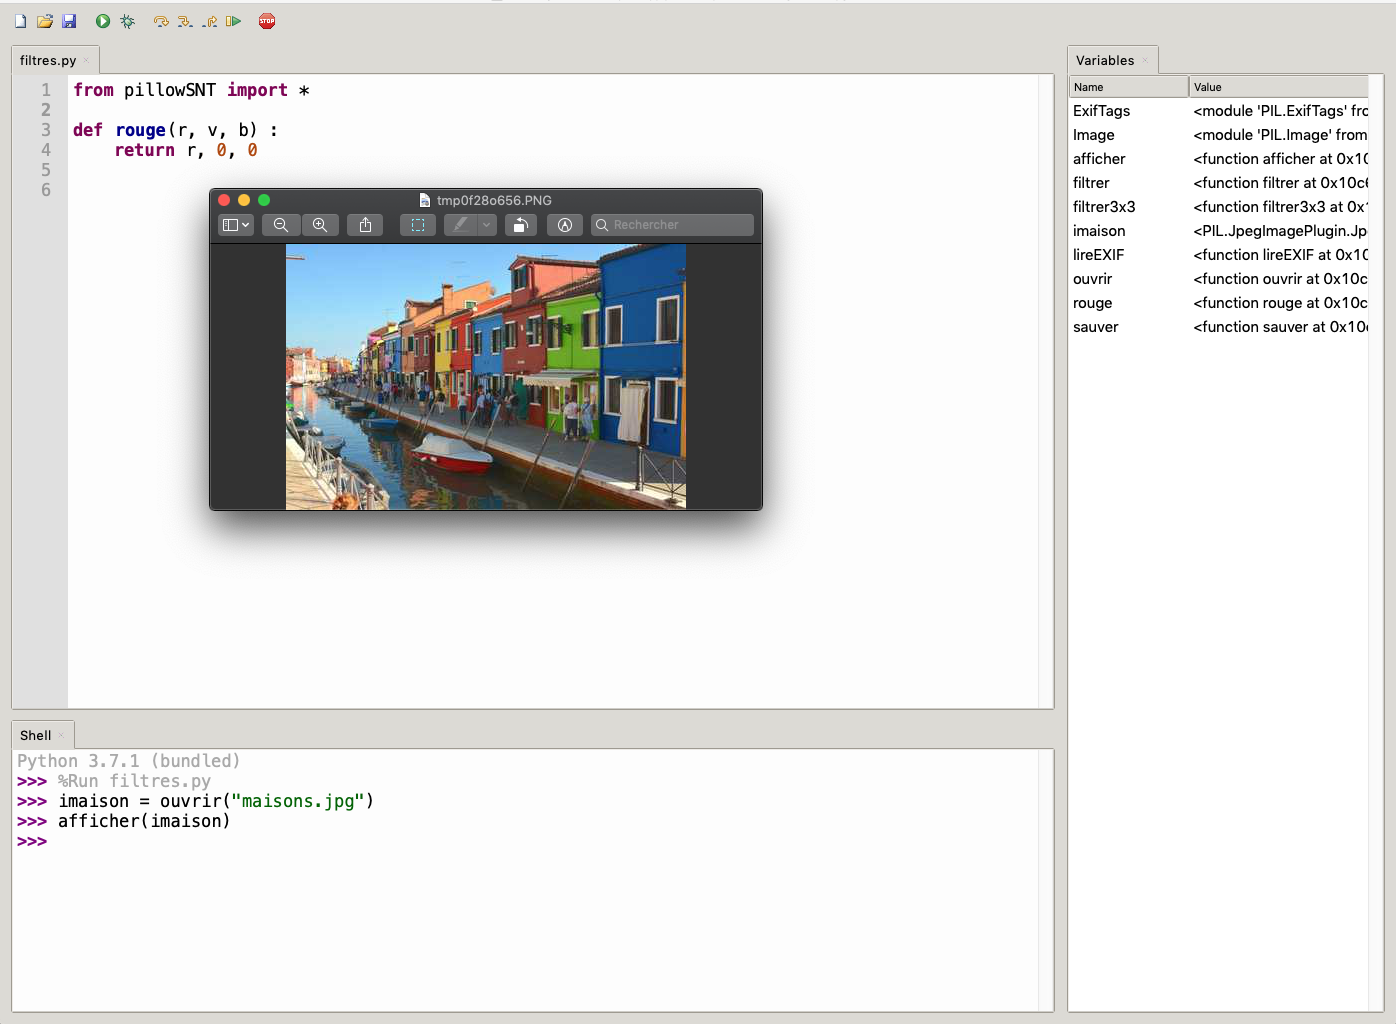Screen dimensions: 1396x1024
Task: Stop the program with red STOP icon
Action: [x=267, y=21]
